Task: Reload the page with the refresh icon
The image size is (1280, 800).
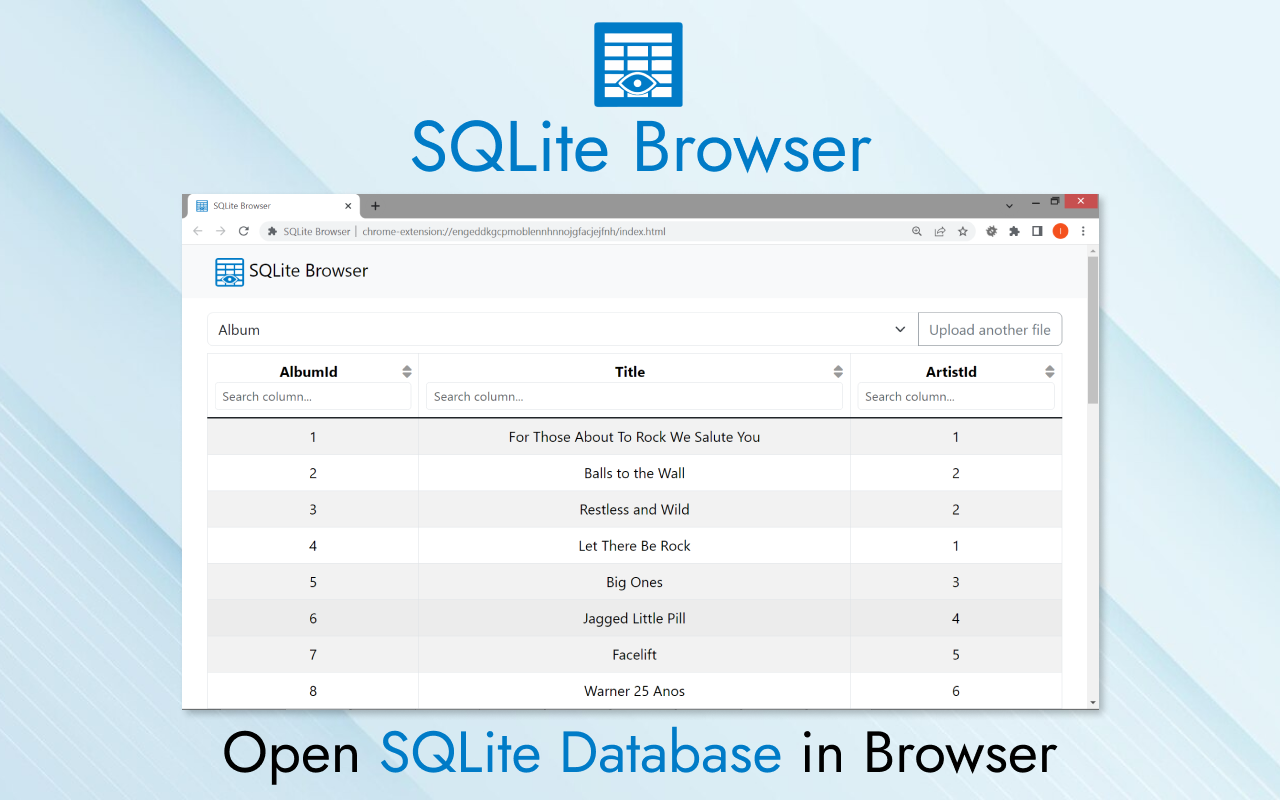Action: 243,231
